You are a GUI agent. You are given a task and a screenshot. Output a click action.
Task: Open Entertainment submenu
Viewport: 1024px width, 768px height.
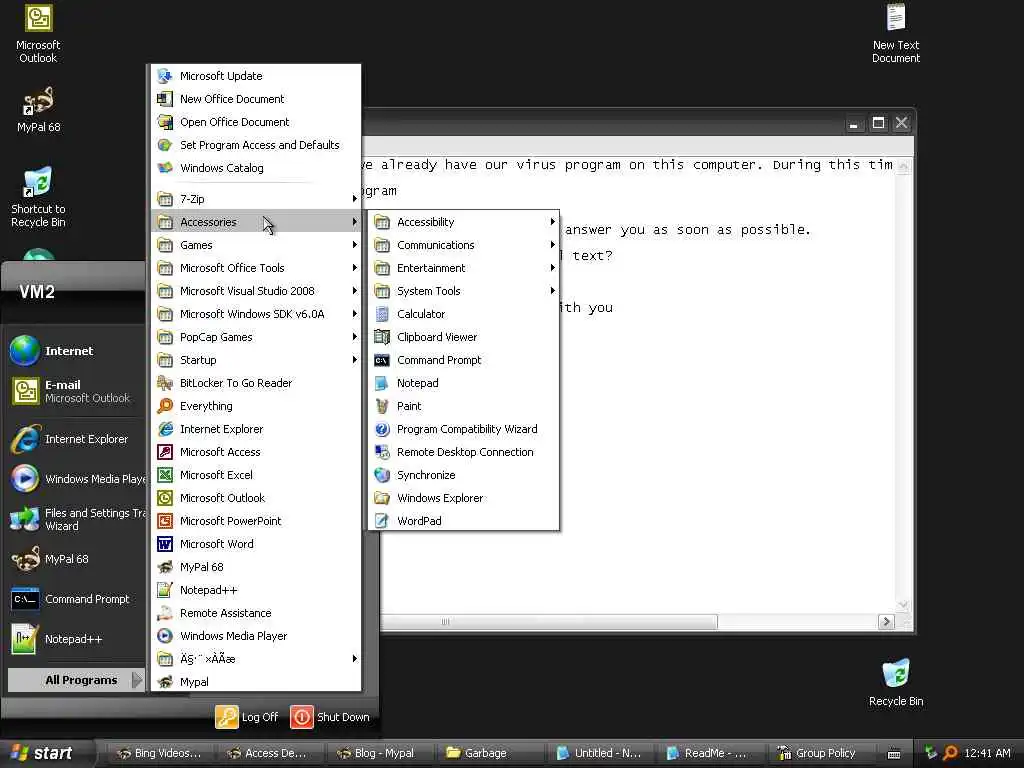pos(463,268)
